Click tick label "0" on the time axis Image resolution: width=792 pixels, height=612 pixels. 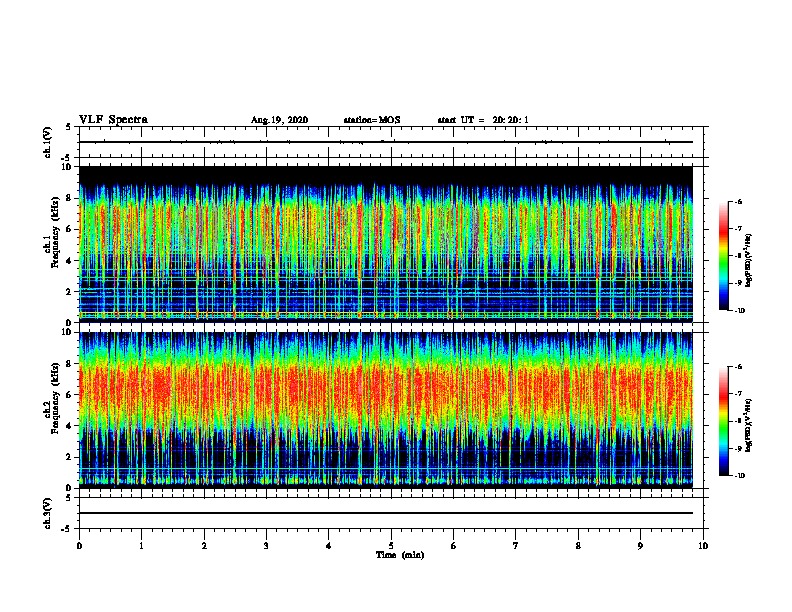coord(79,546)
